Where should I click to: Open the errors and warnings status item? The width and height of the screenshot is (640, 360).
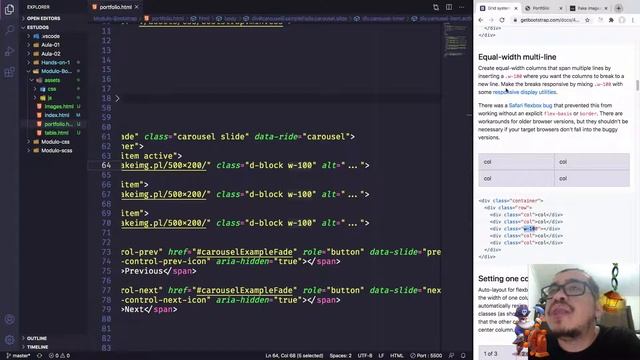60,356
